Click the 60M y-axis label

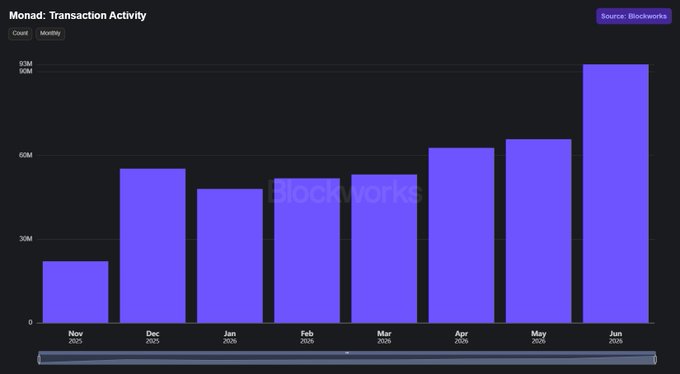coord(26,155)
